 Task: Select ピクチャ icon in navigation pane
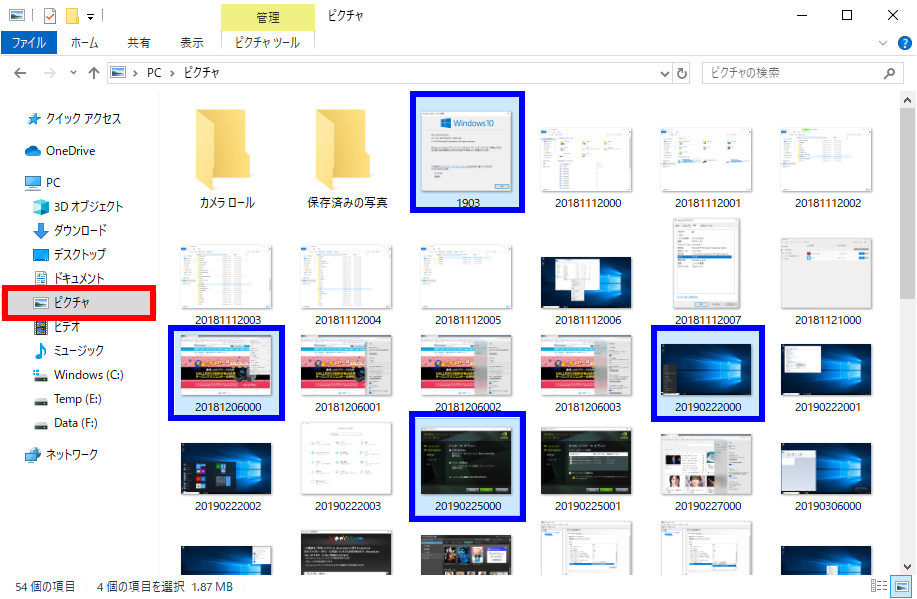(x=41, y=302)
